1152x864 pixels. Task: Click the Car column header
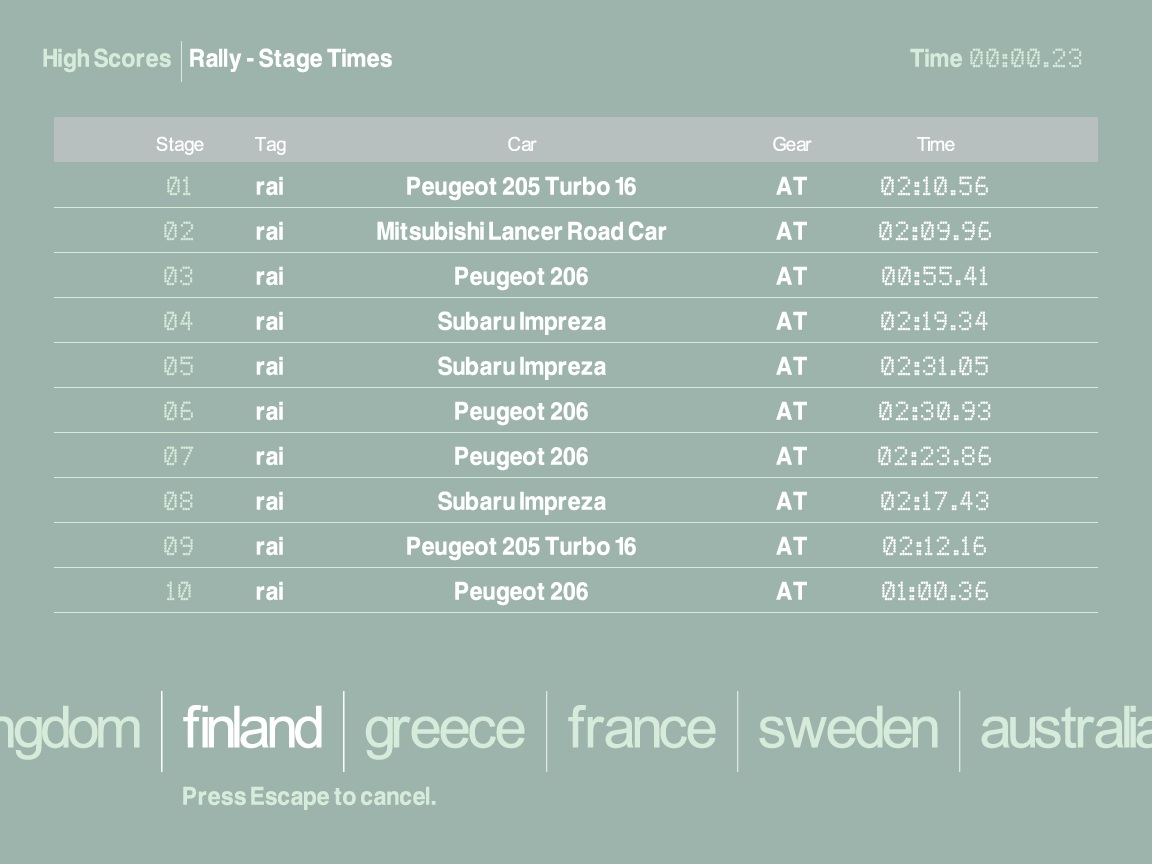tap(521, 144)
